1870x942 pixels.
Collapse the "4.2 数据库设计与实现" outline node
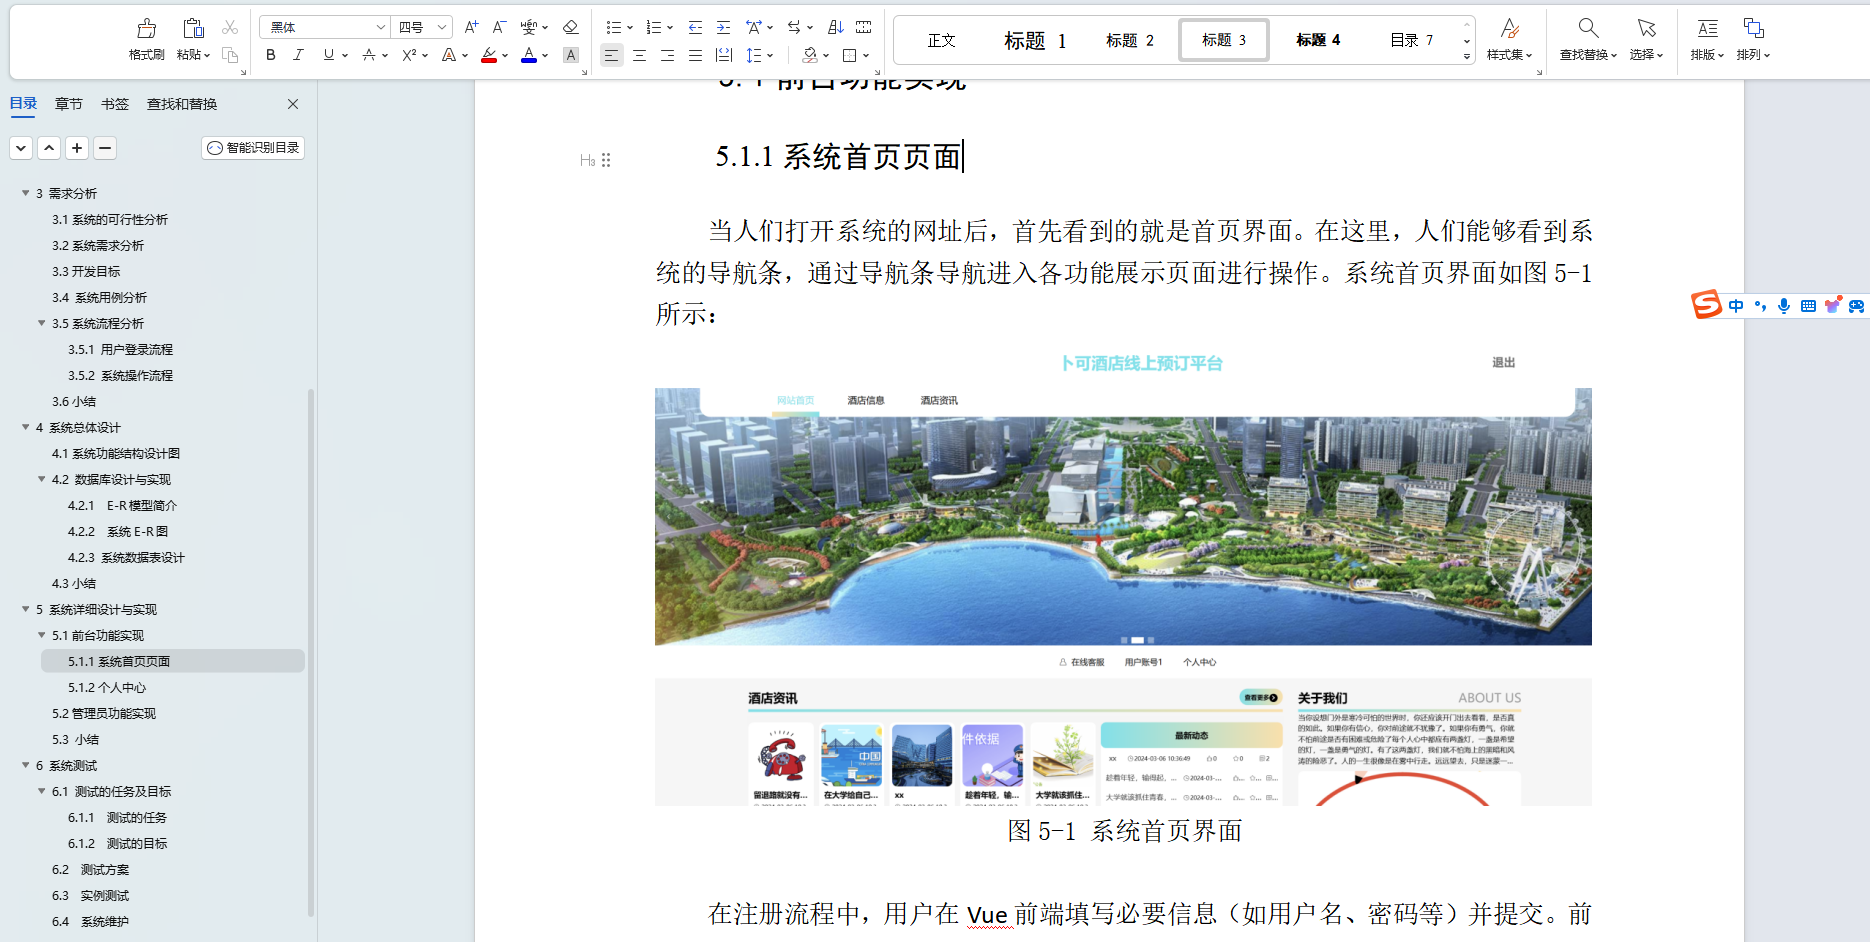(x=42, y=479)
